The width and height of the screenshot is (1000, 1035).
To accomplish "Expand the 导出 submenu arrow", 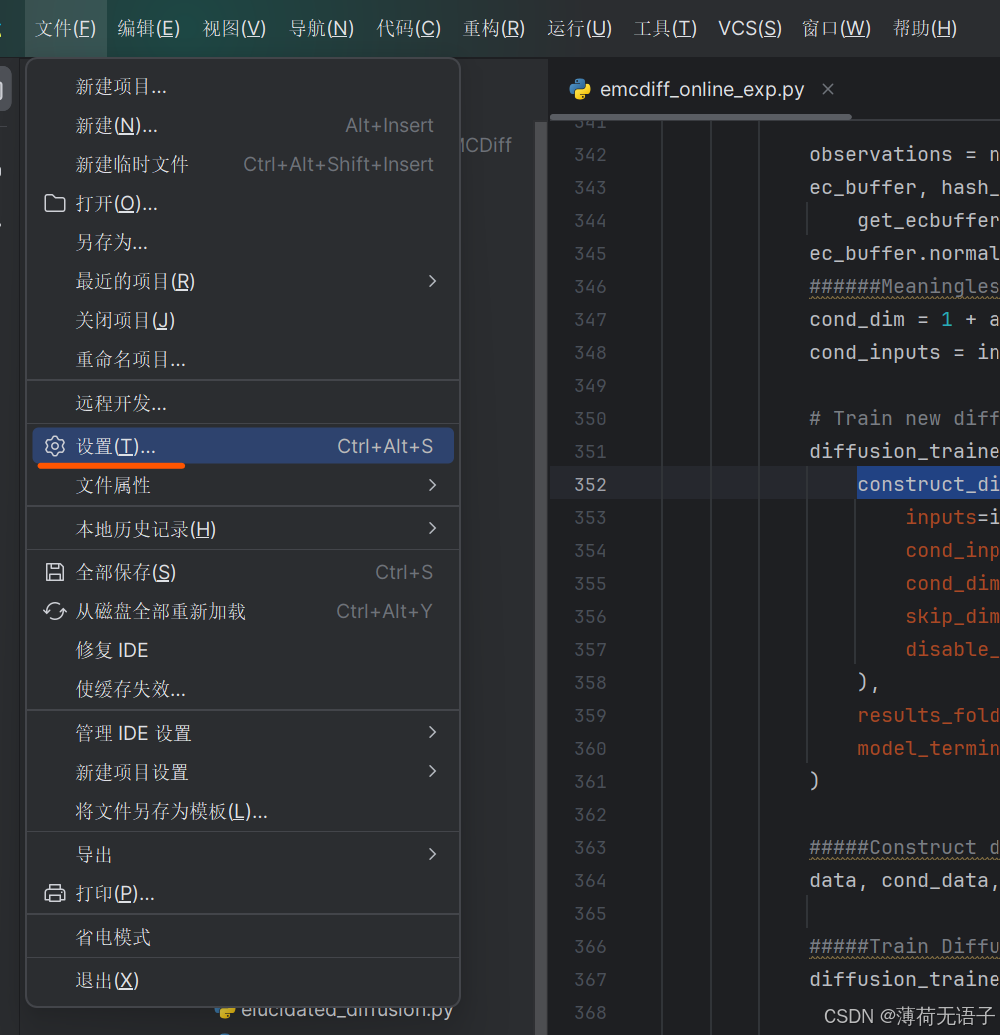I will pos(432,854).
